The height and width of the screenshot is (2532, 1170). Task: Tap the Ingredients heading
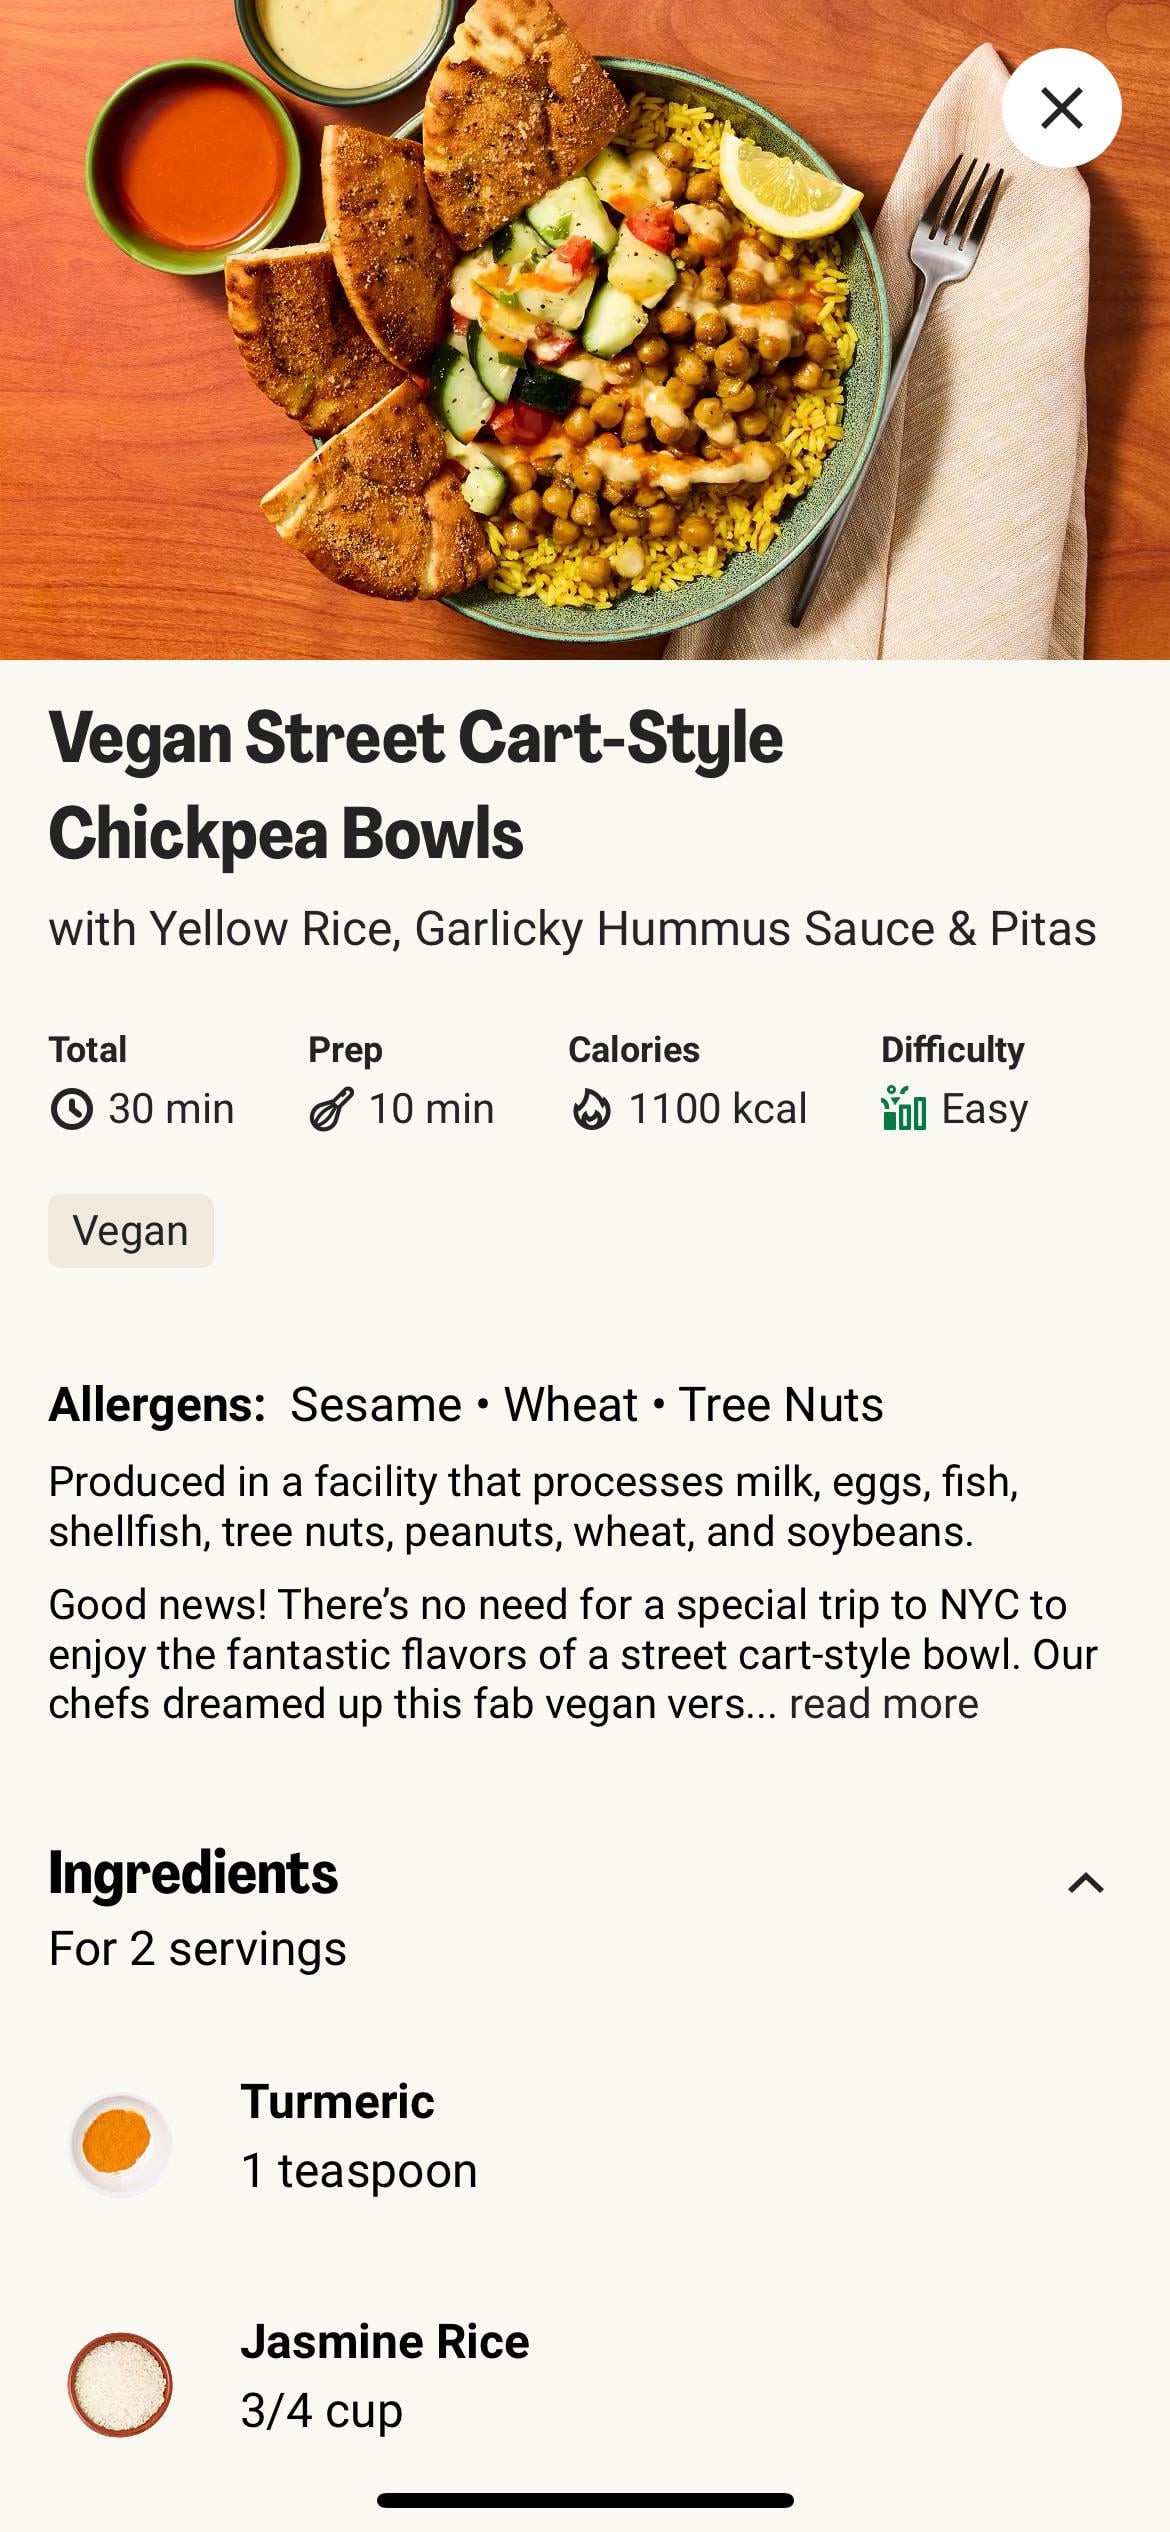(193, 1873)
